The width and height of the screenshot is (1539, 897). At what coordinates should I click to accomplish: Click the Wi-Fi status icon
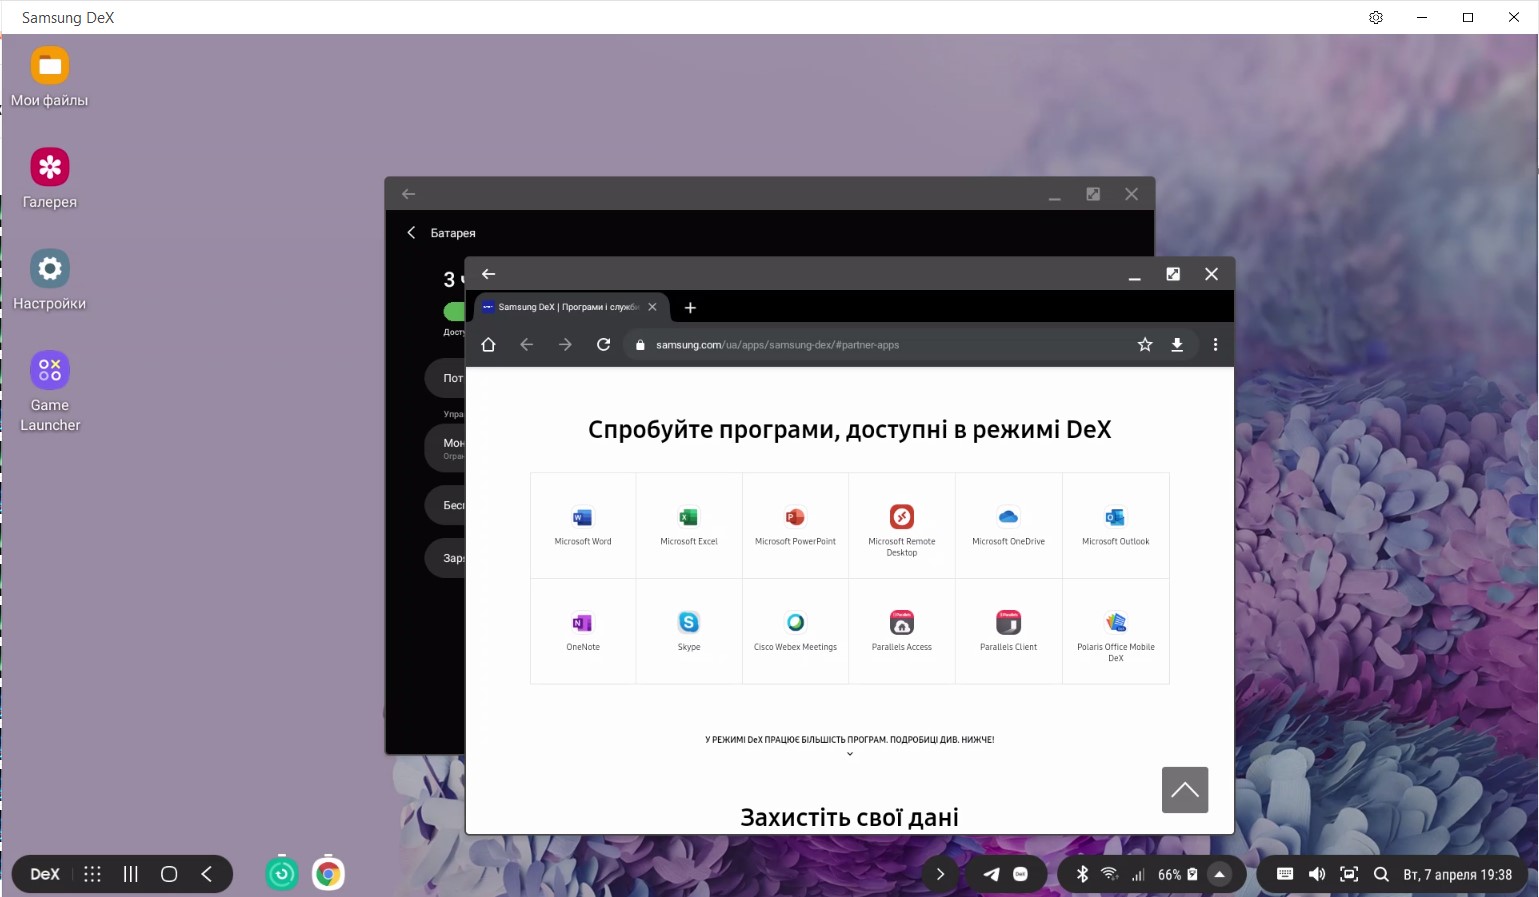tap(1110, 874)
